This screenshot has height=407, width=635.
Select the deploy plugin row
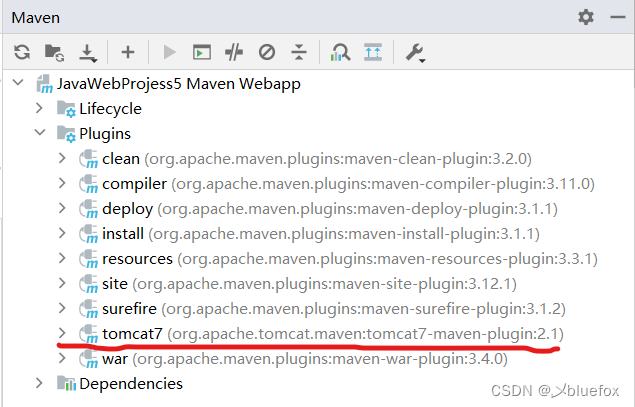[330, 209]
